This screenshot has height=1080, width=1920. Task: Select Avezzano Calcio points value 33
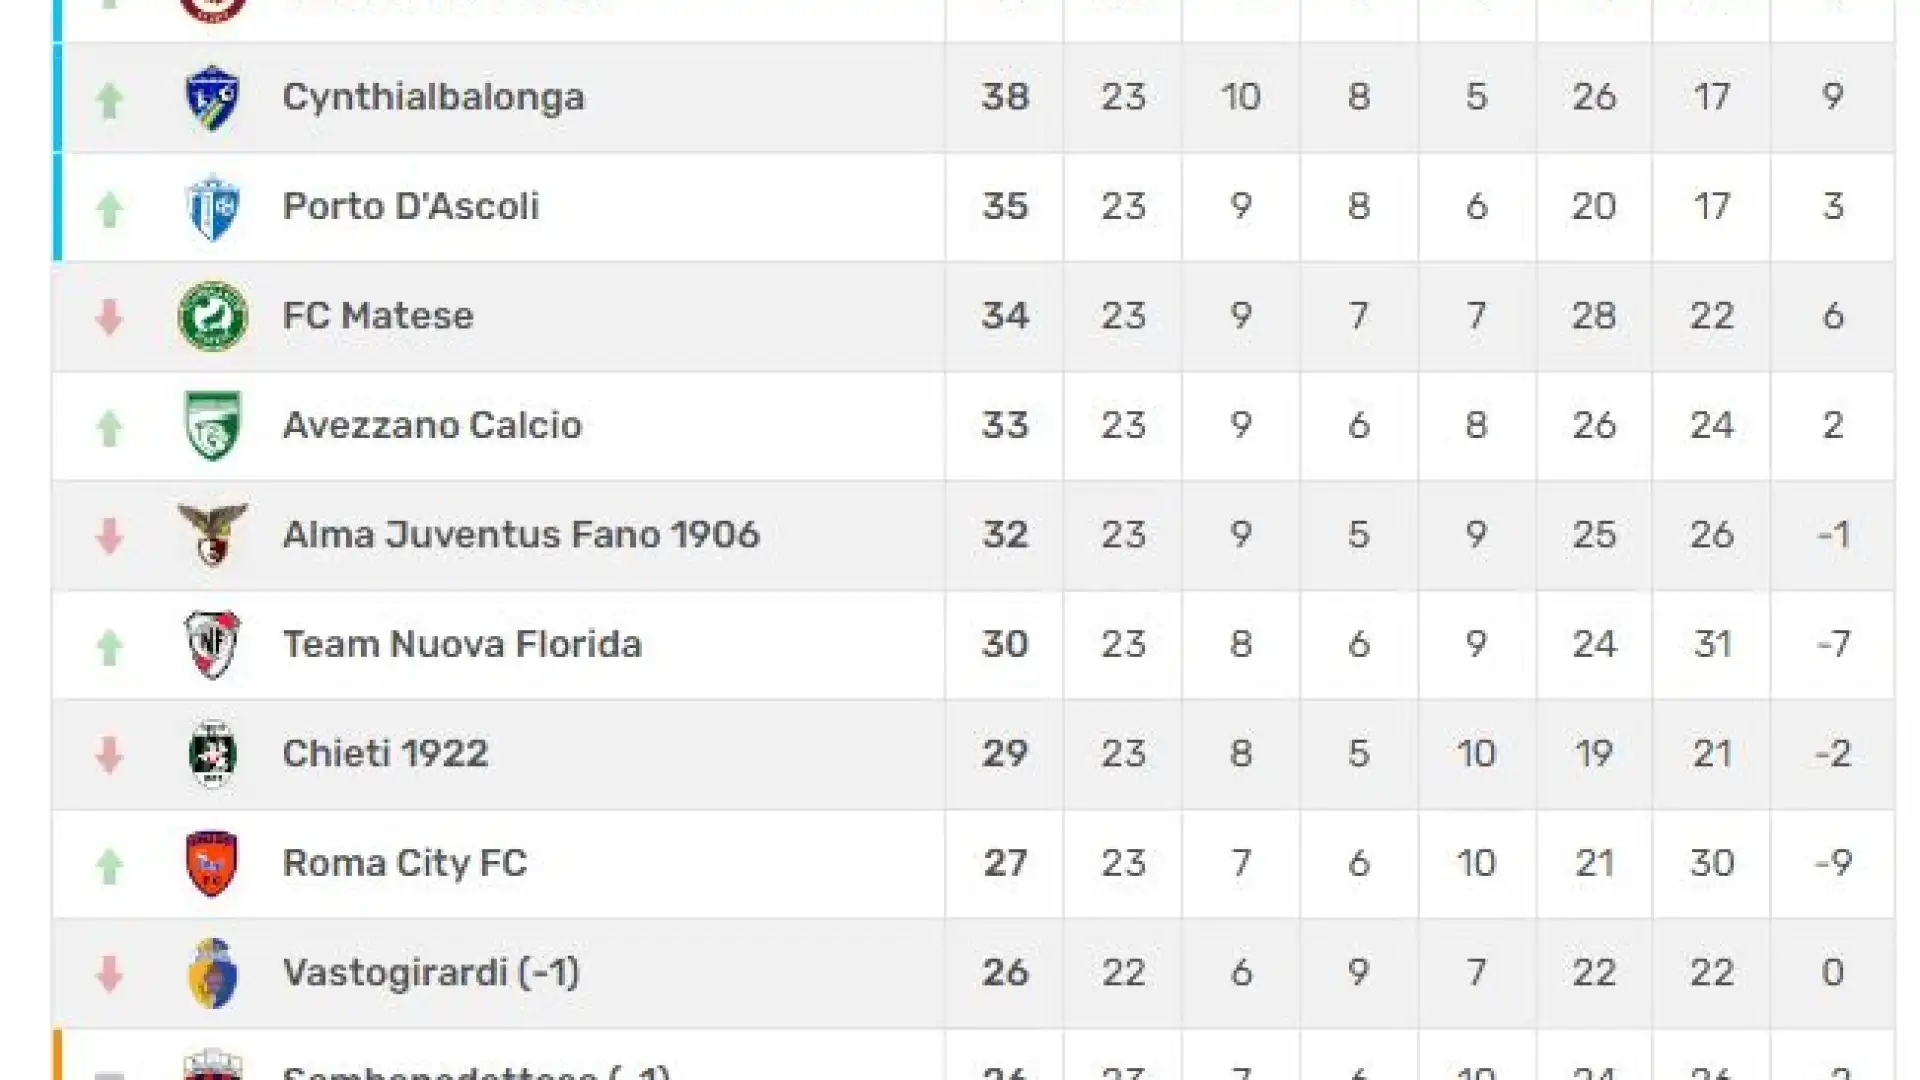click(1005, 425)
